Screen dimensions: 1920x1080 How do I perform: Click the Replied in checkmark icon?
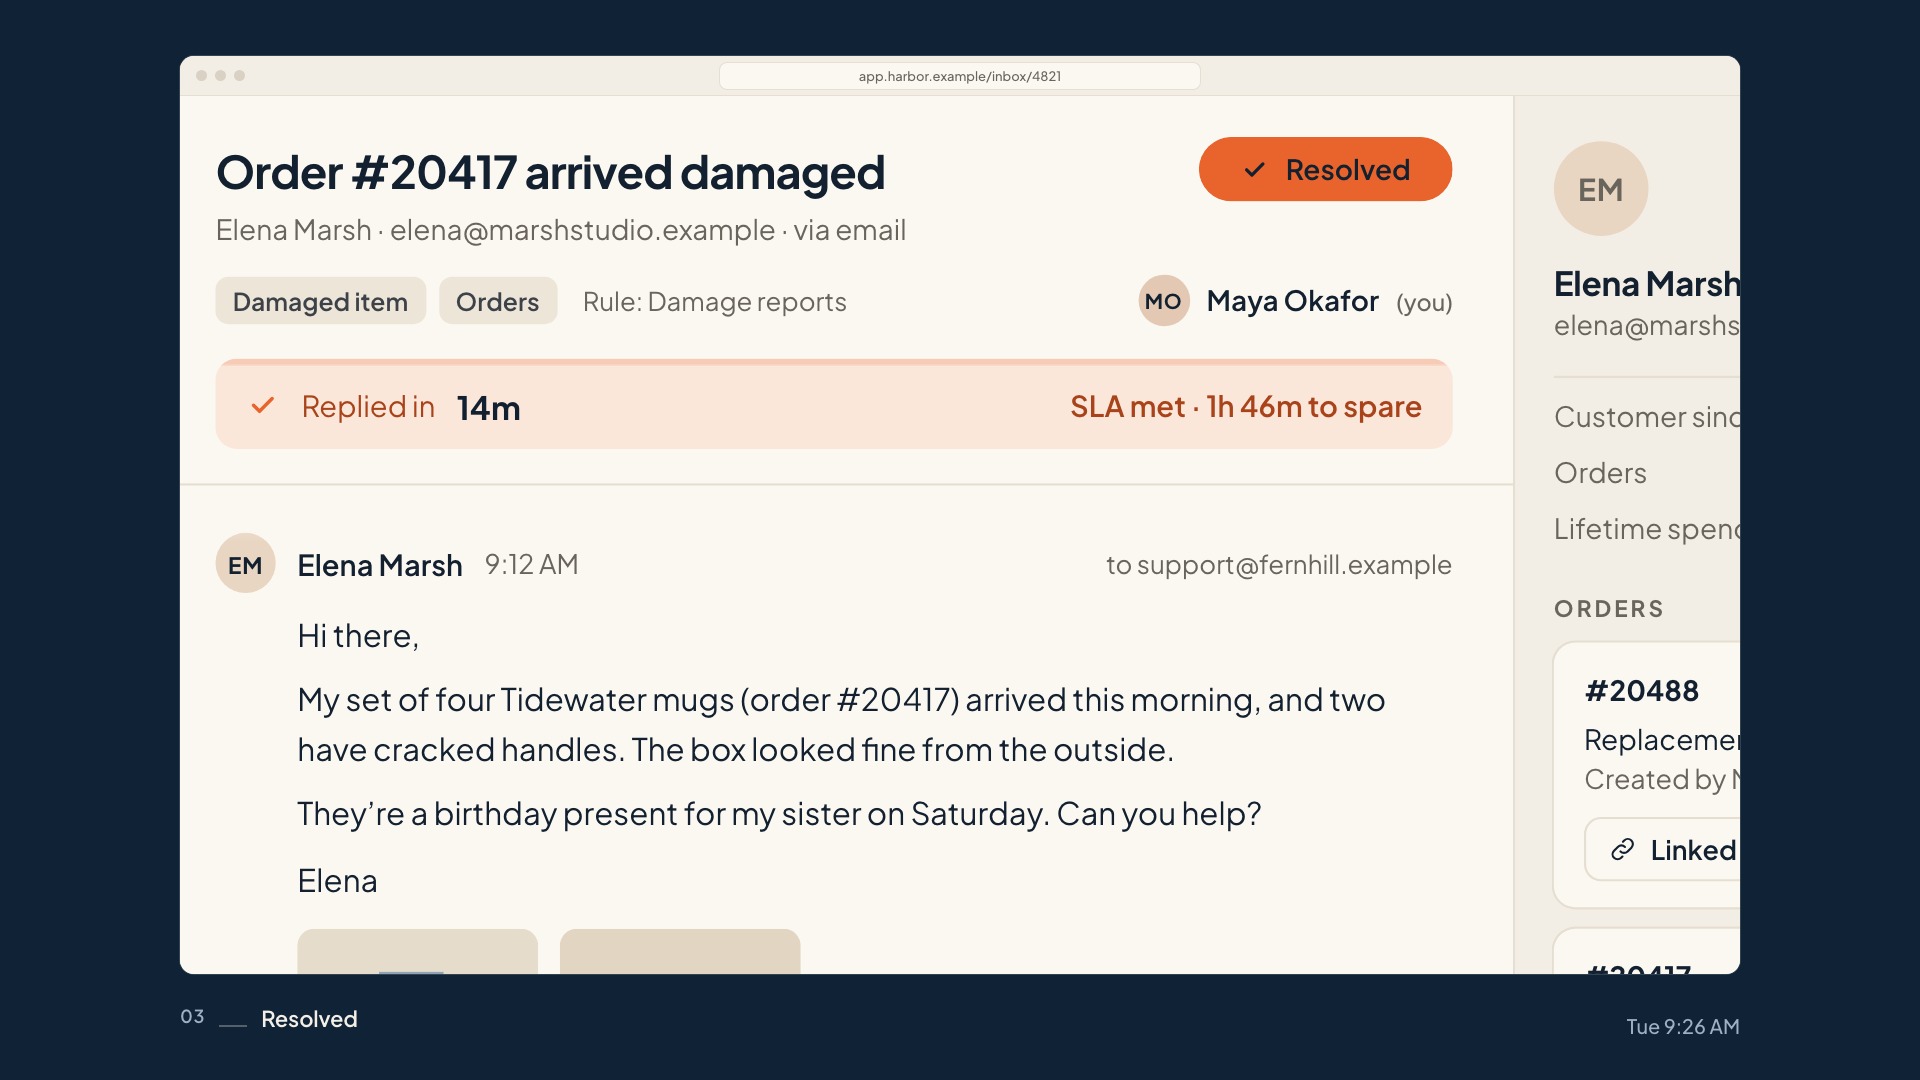coord(263,405)
